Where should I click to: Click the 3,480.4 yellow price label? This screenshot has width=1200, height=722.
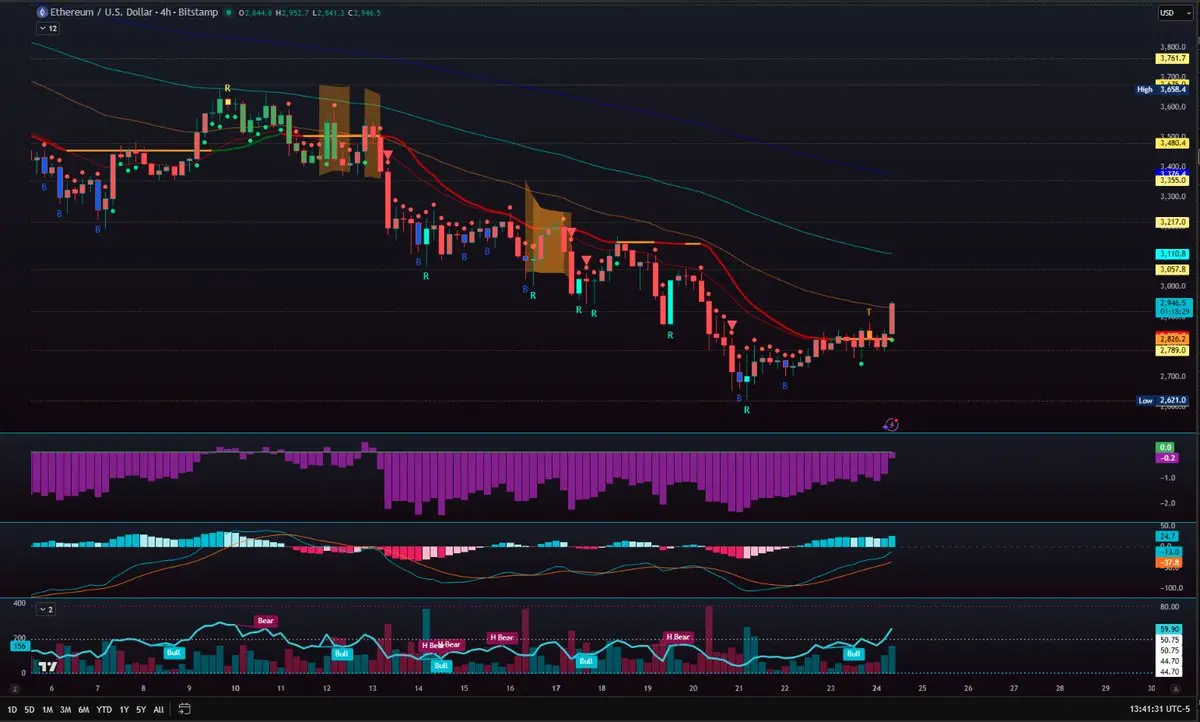coord(1172,143)
